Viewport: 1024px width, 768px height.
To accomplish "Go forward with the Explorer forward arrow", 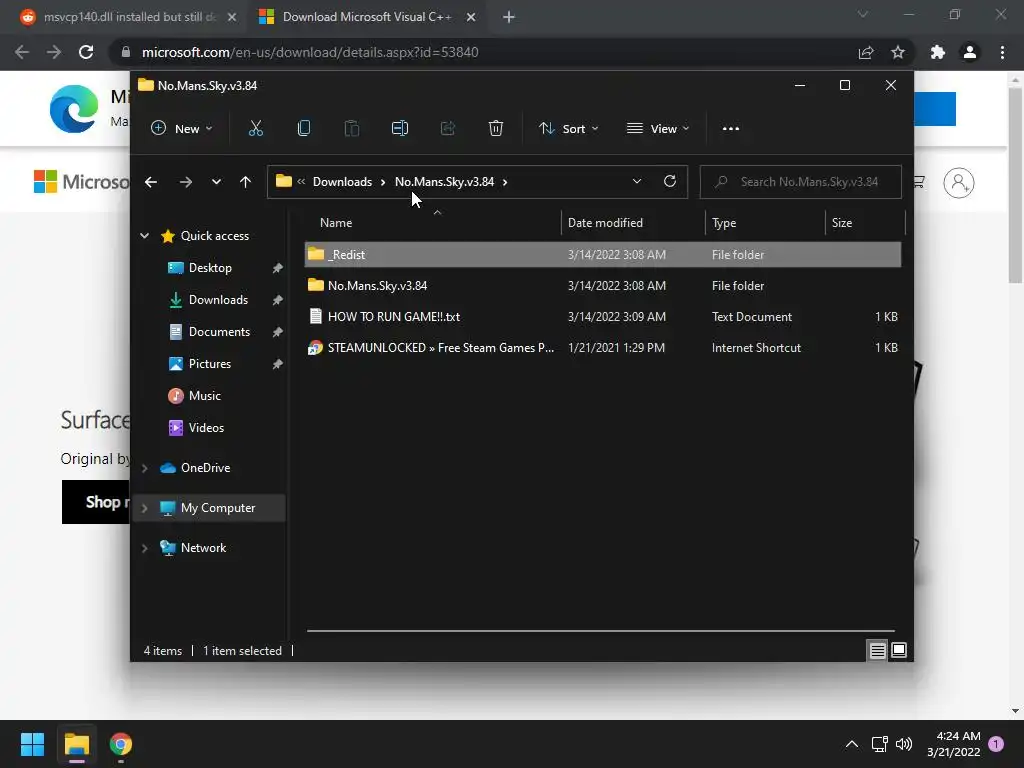I will (x=185, y=182).
